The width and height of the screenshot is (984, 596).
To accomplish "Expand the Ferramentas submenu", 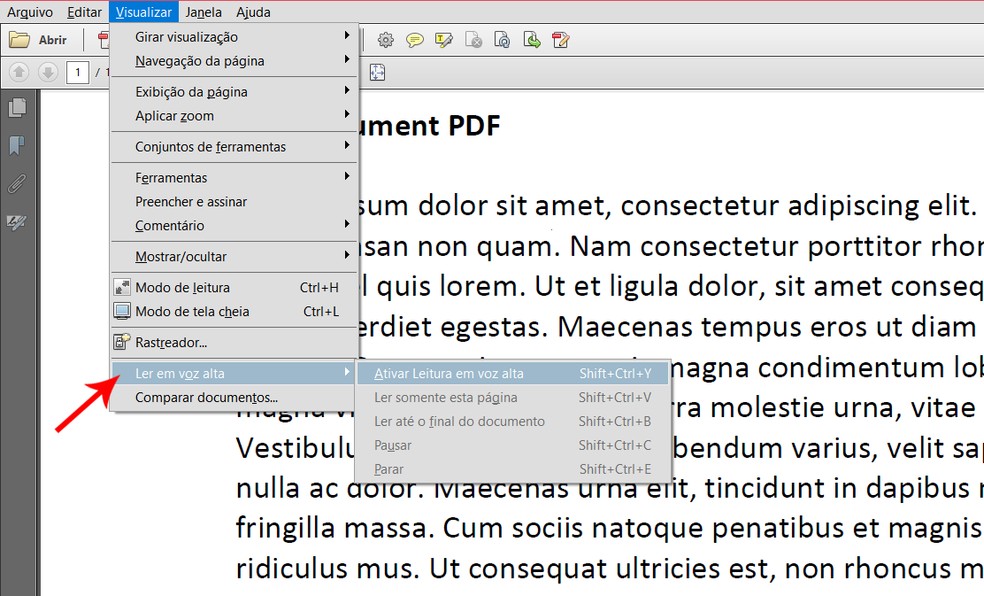I will [x=234, y=178].
